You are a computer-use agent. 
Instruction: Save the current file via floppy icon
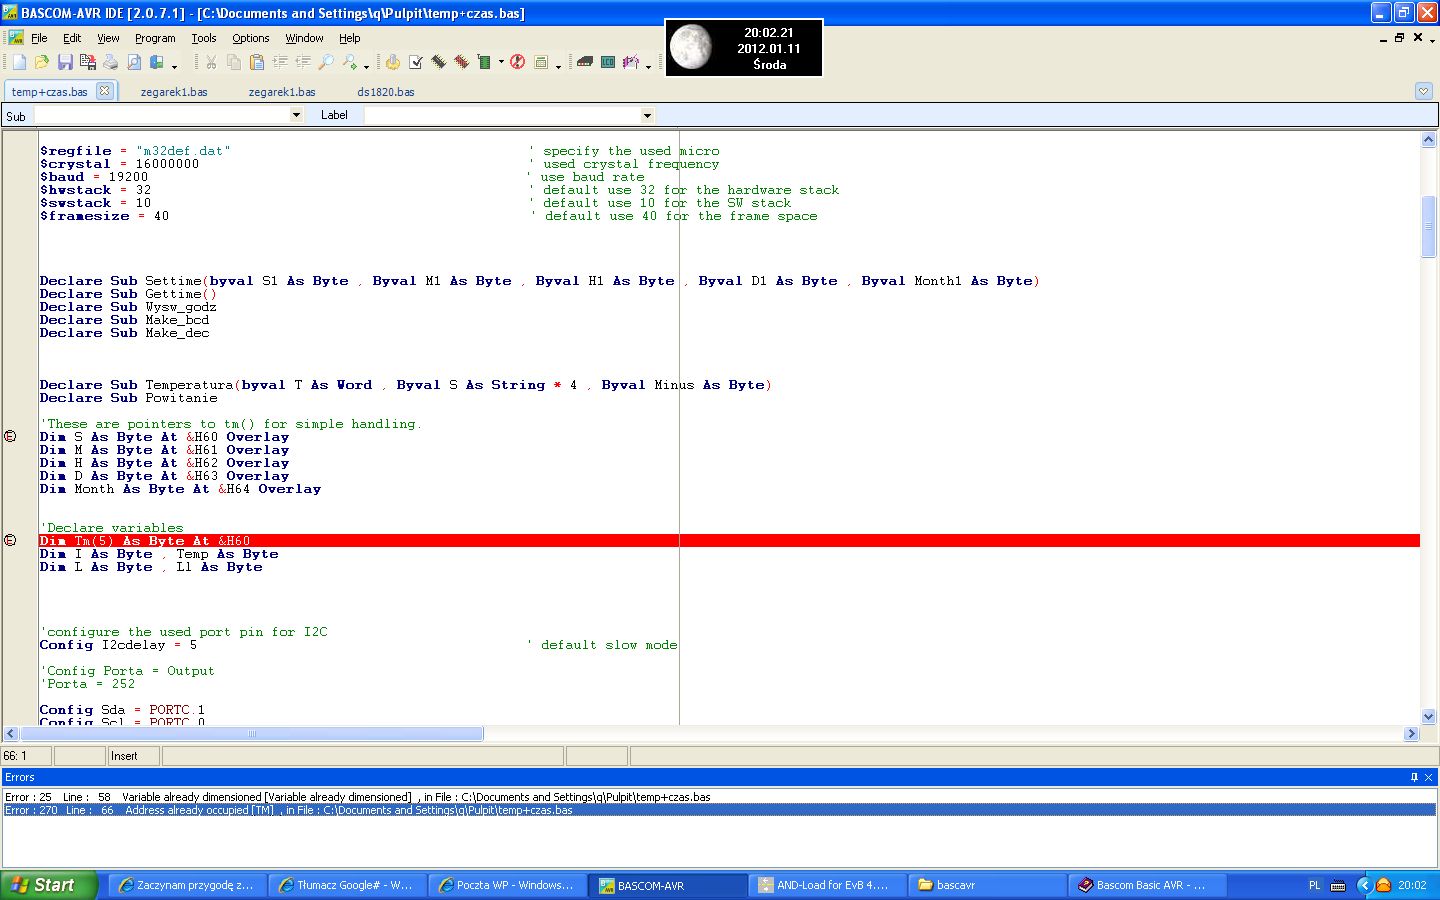click(x=65, y=62)
